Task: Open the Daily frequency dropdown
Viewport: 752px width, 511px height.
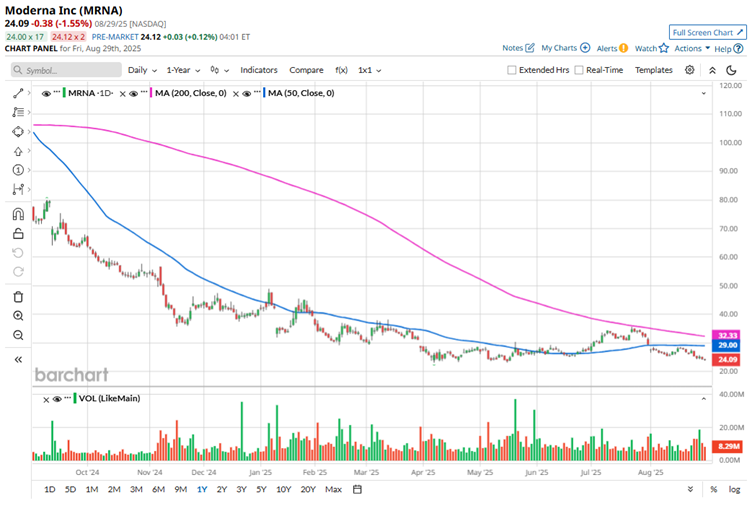Action: [x=142, y=70]
